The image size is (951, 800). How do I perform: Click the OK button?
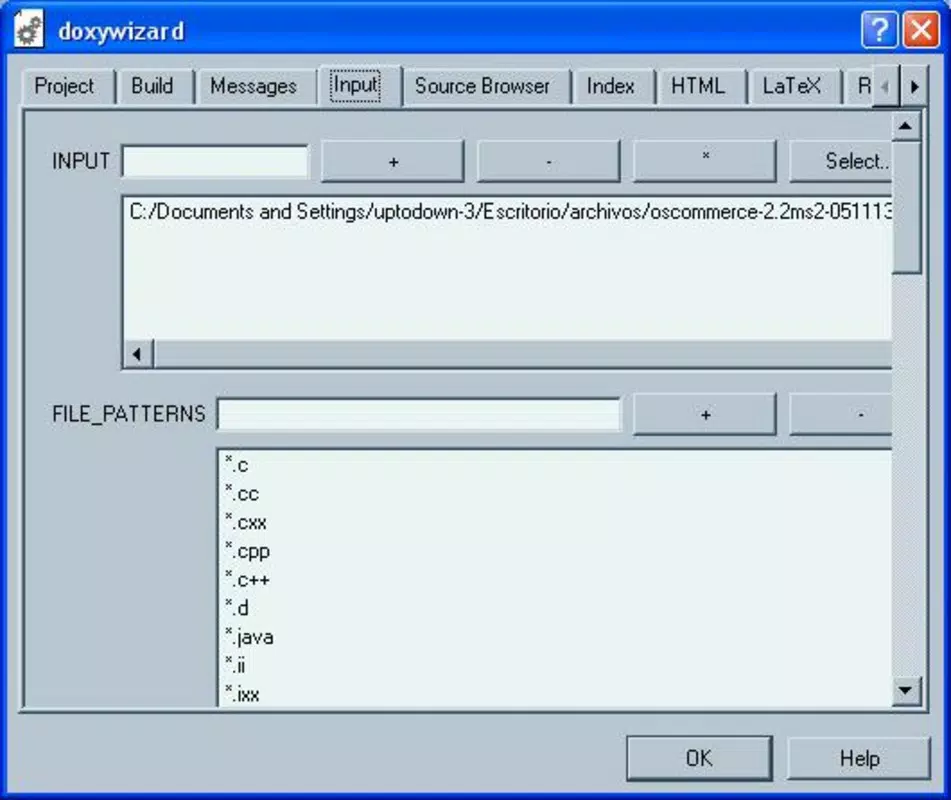coord(699,758)
